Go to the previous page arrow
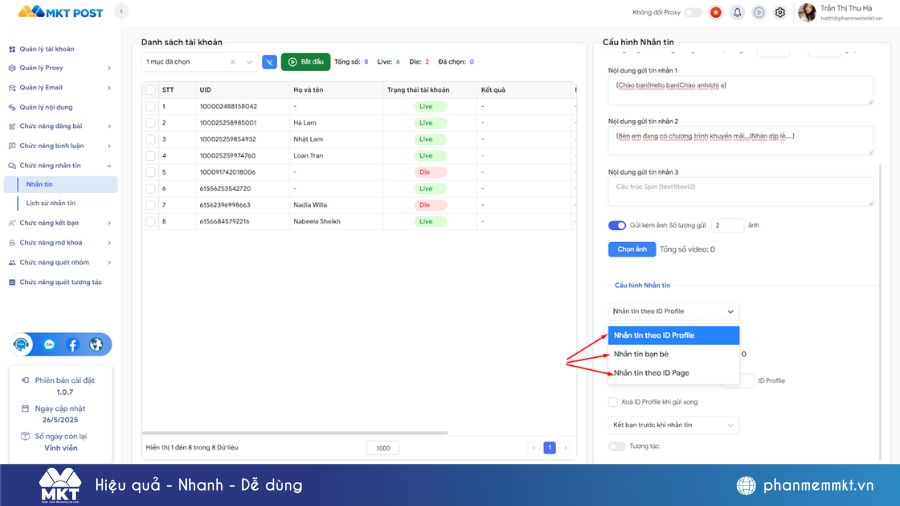The height and width of the screenshot is (506, 900). click(533, 447)
